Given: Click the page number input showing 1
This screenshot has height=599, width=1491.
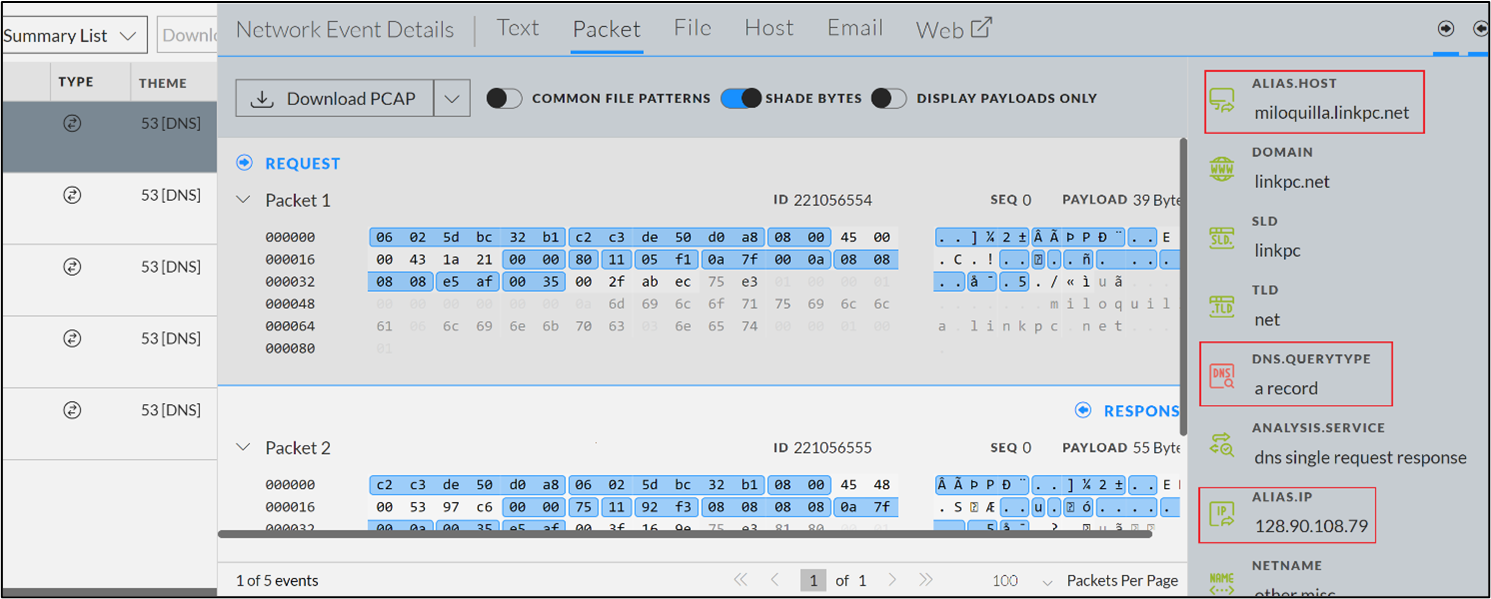Looking at the screenshot, I should tap(813, 580).
